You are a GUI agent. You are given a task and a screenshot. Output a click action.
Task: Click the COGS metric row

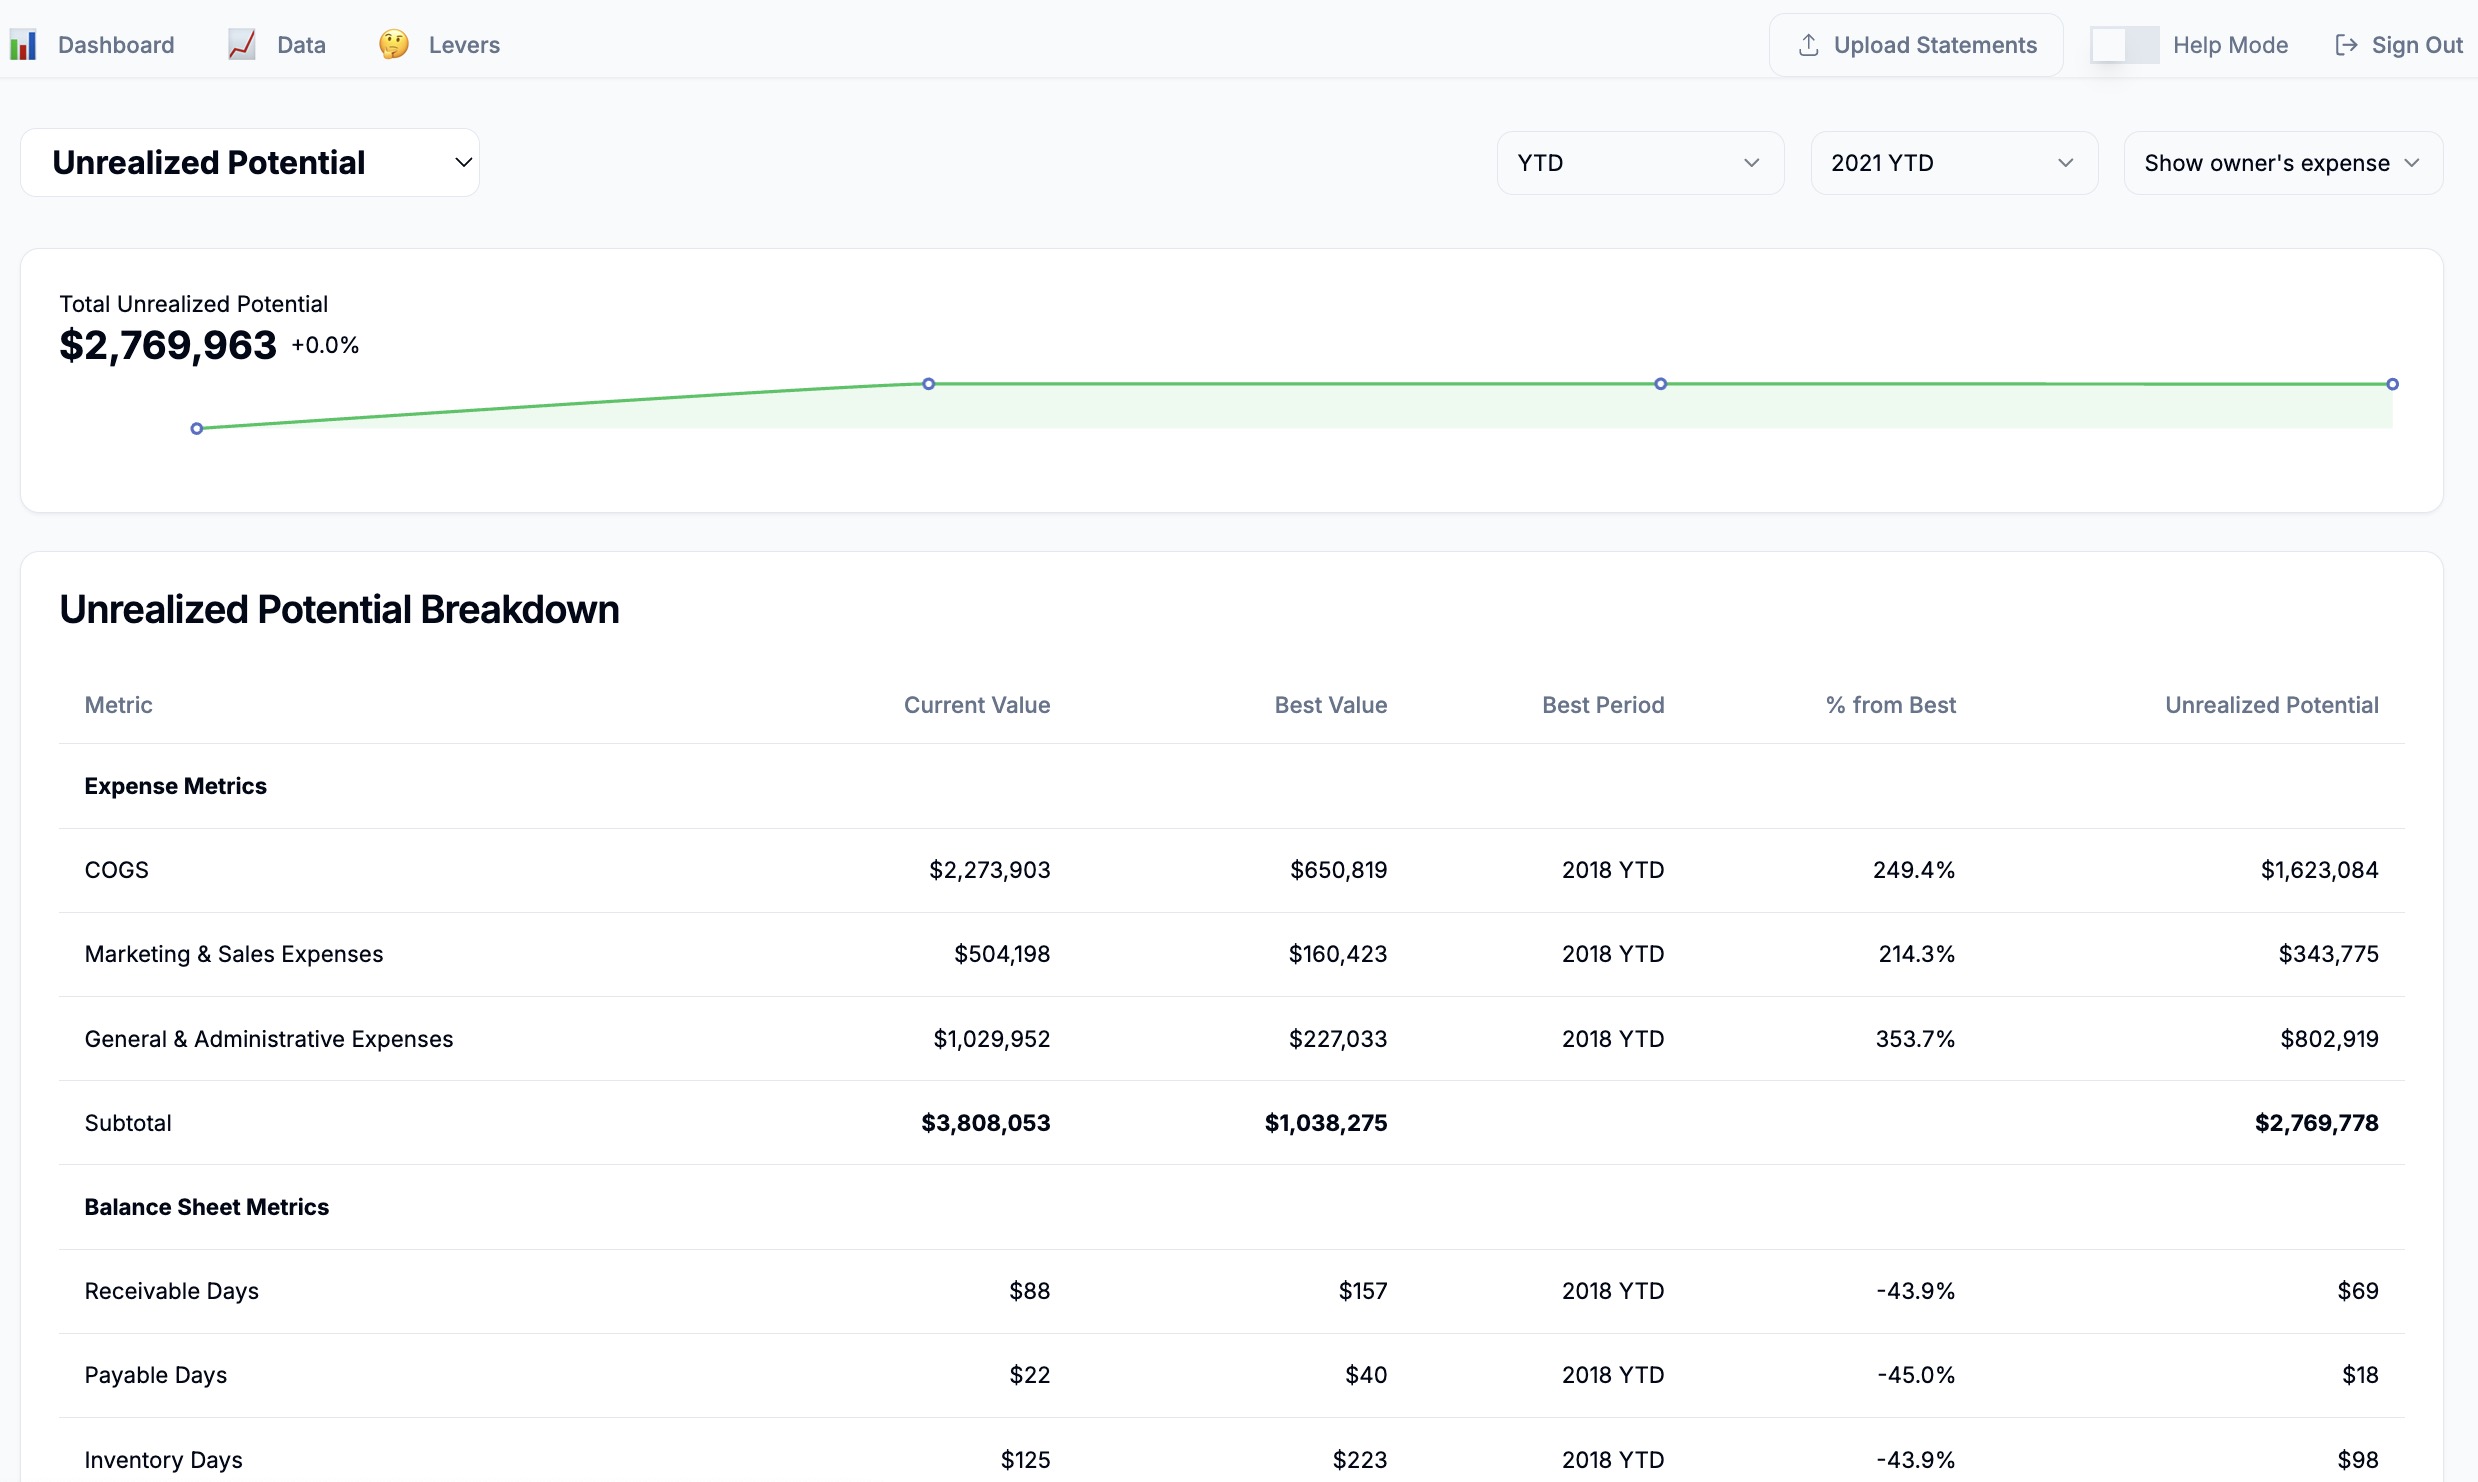(116, 870)
